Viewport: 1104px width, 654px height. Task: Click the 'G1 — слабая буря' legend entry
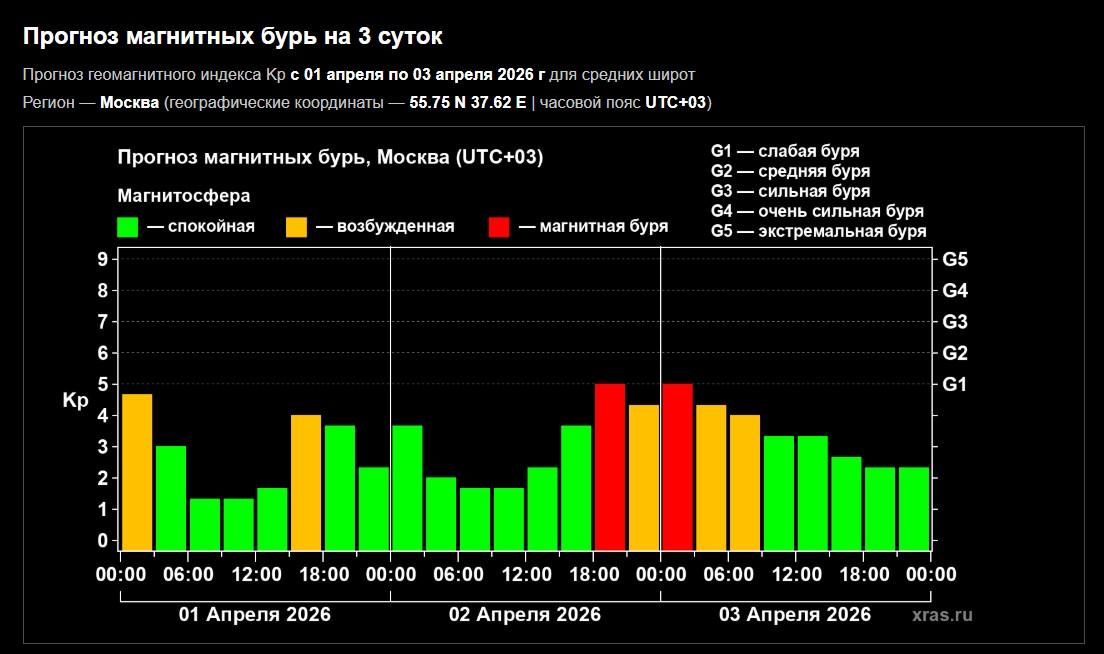tap(785, 151)
